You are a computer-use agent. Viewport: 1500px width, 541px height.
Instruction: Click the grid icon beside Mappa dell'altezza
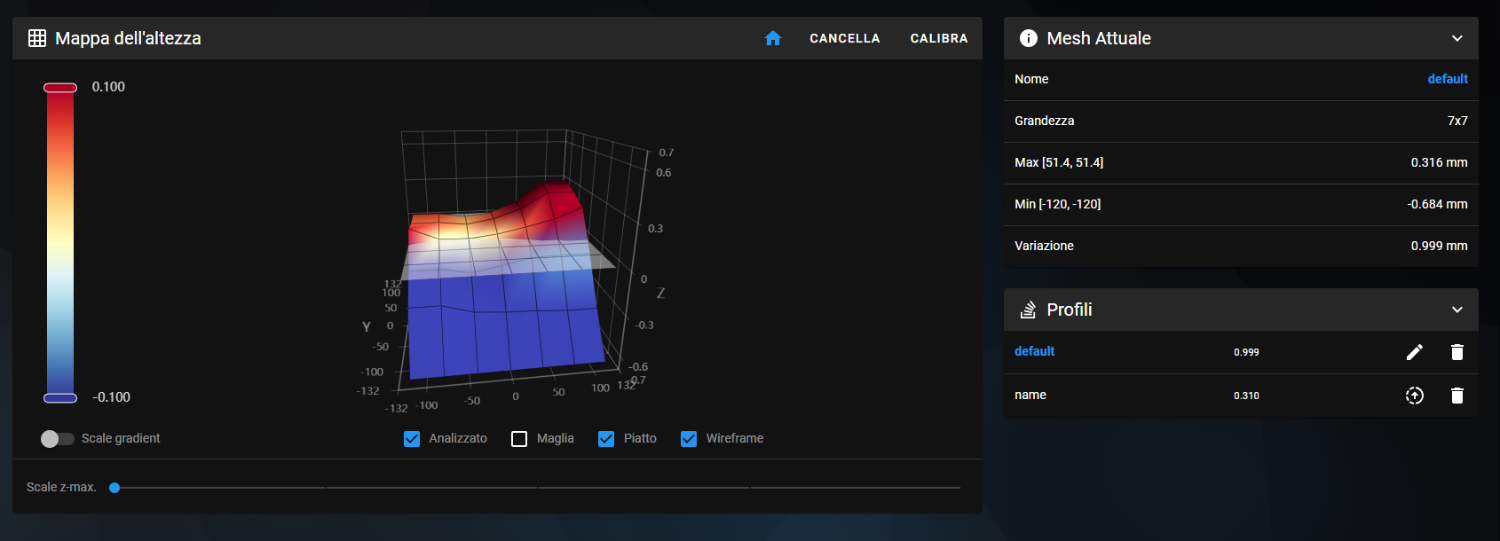(37, 38)
